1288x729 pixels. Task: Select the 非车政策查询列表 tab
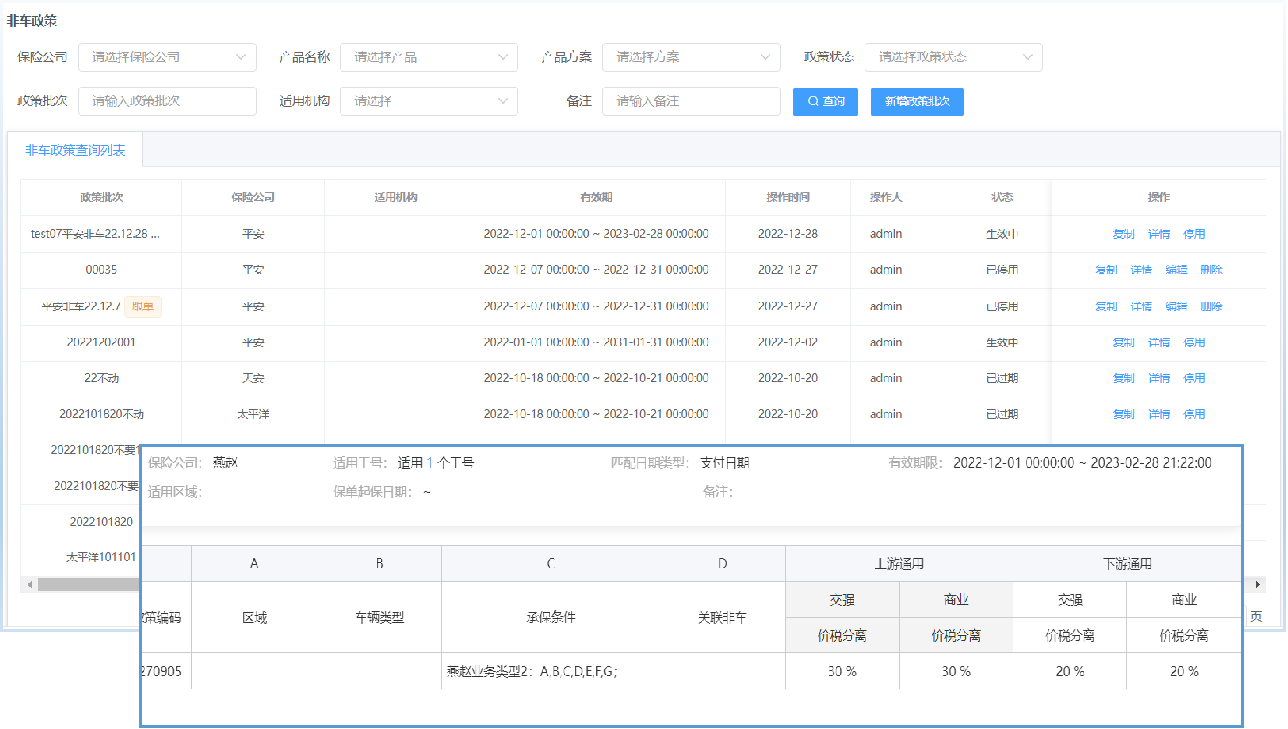[x=75, y=150]
